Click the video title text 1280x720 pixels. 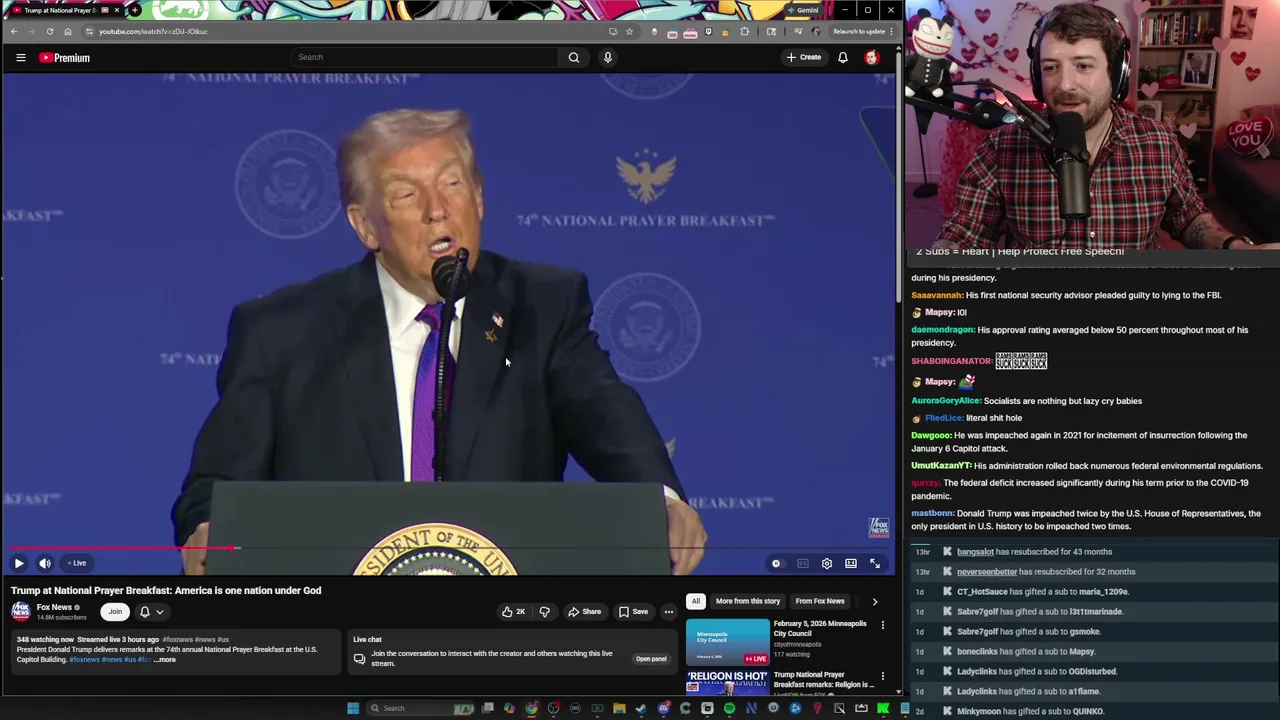(x=166, y=590)
